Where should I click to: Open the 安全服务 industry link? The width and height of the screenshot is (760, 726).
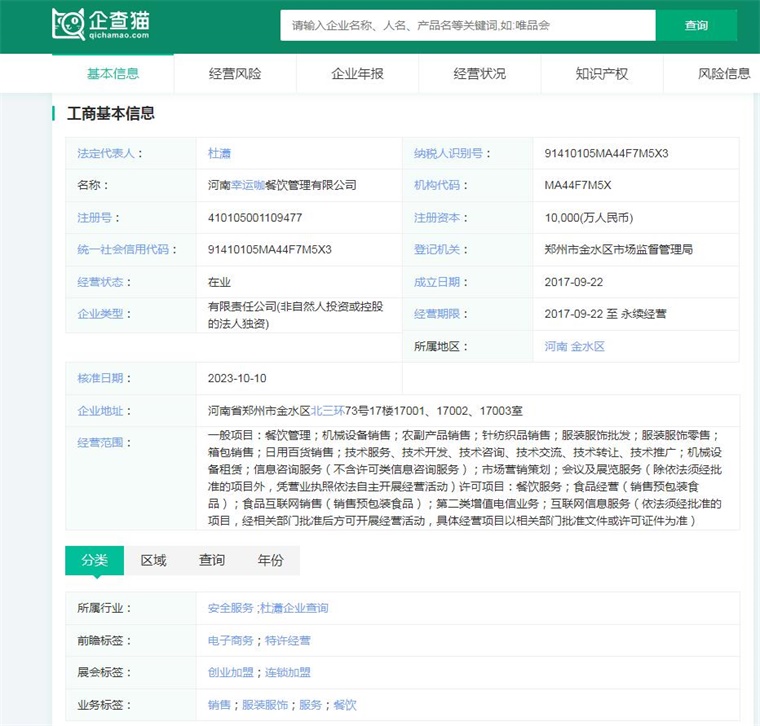pos(231,608)
